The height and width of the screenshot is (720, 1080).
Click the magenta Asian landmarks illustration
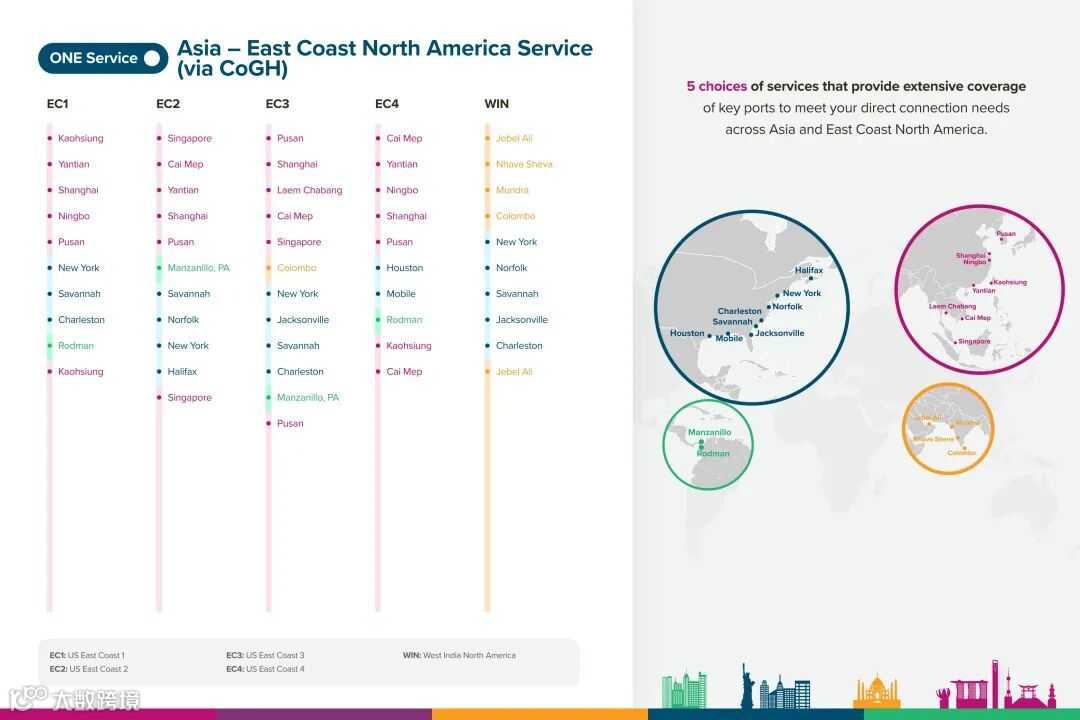(x=996, y=685)
